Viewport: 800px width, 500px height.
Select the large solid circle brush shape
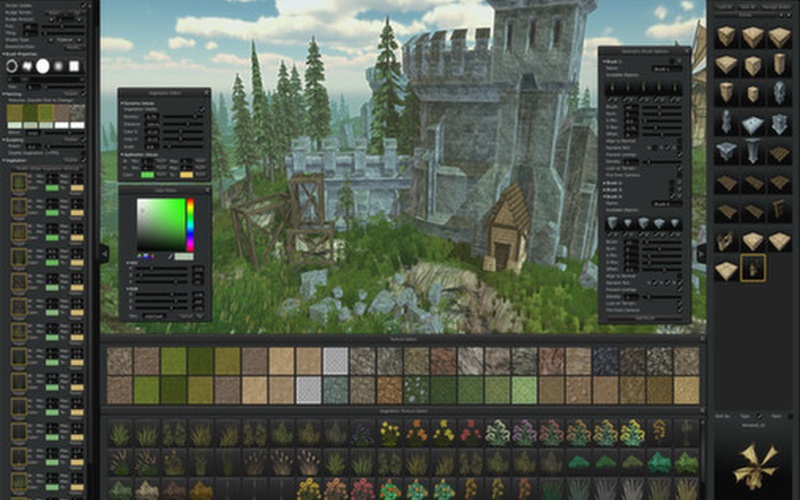(x=42, y=66)
